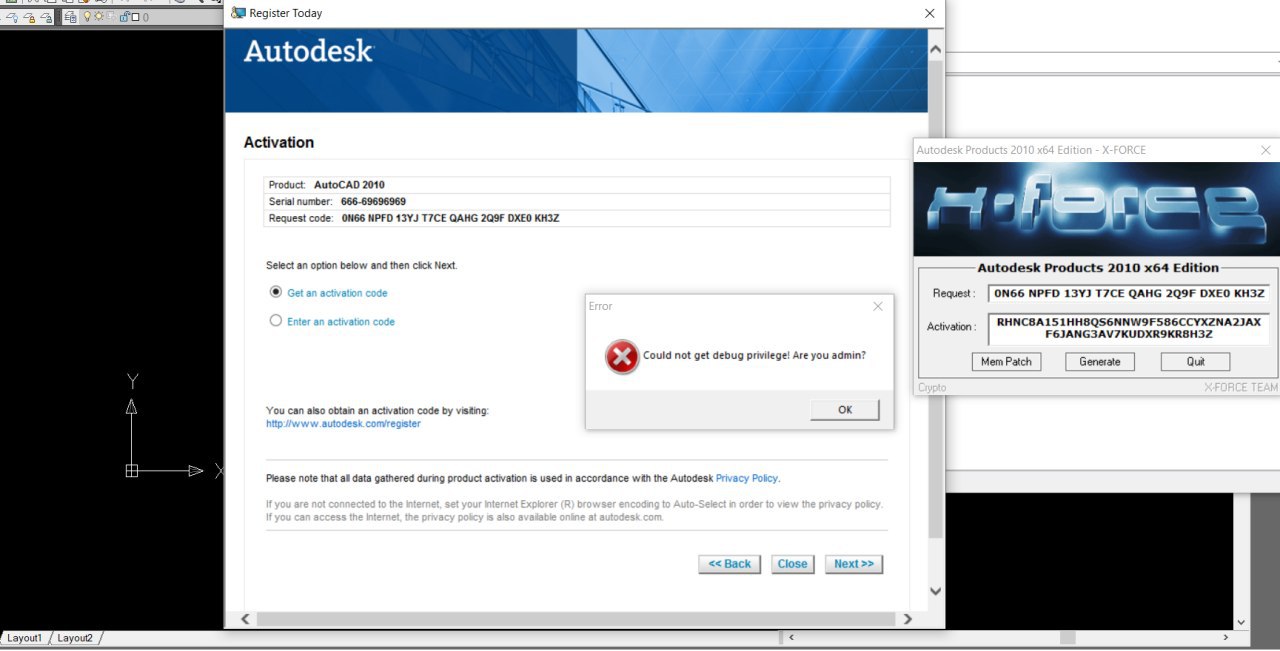
Task: Click the X-FORCE TEAM status text
Action: pos(1240,387)
